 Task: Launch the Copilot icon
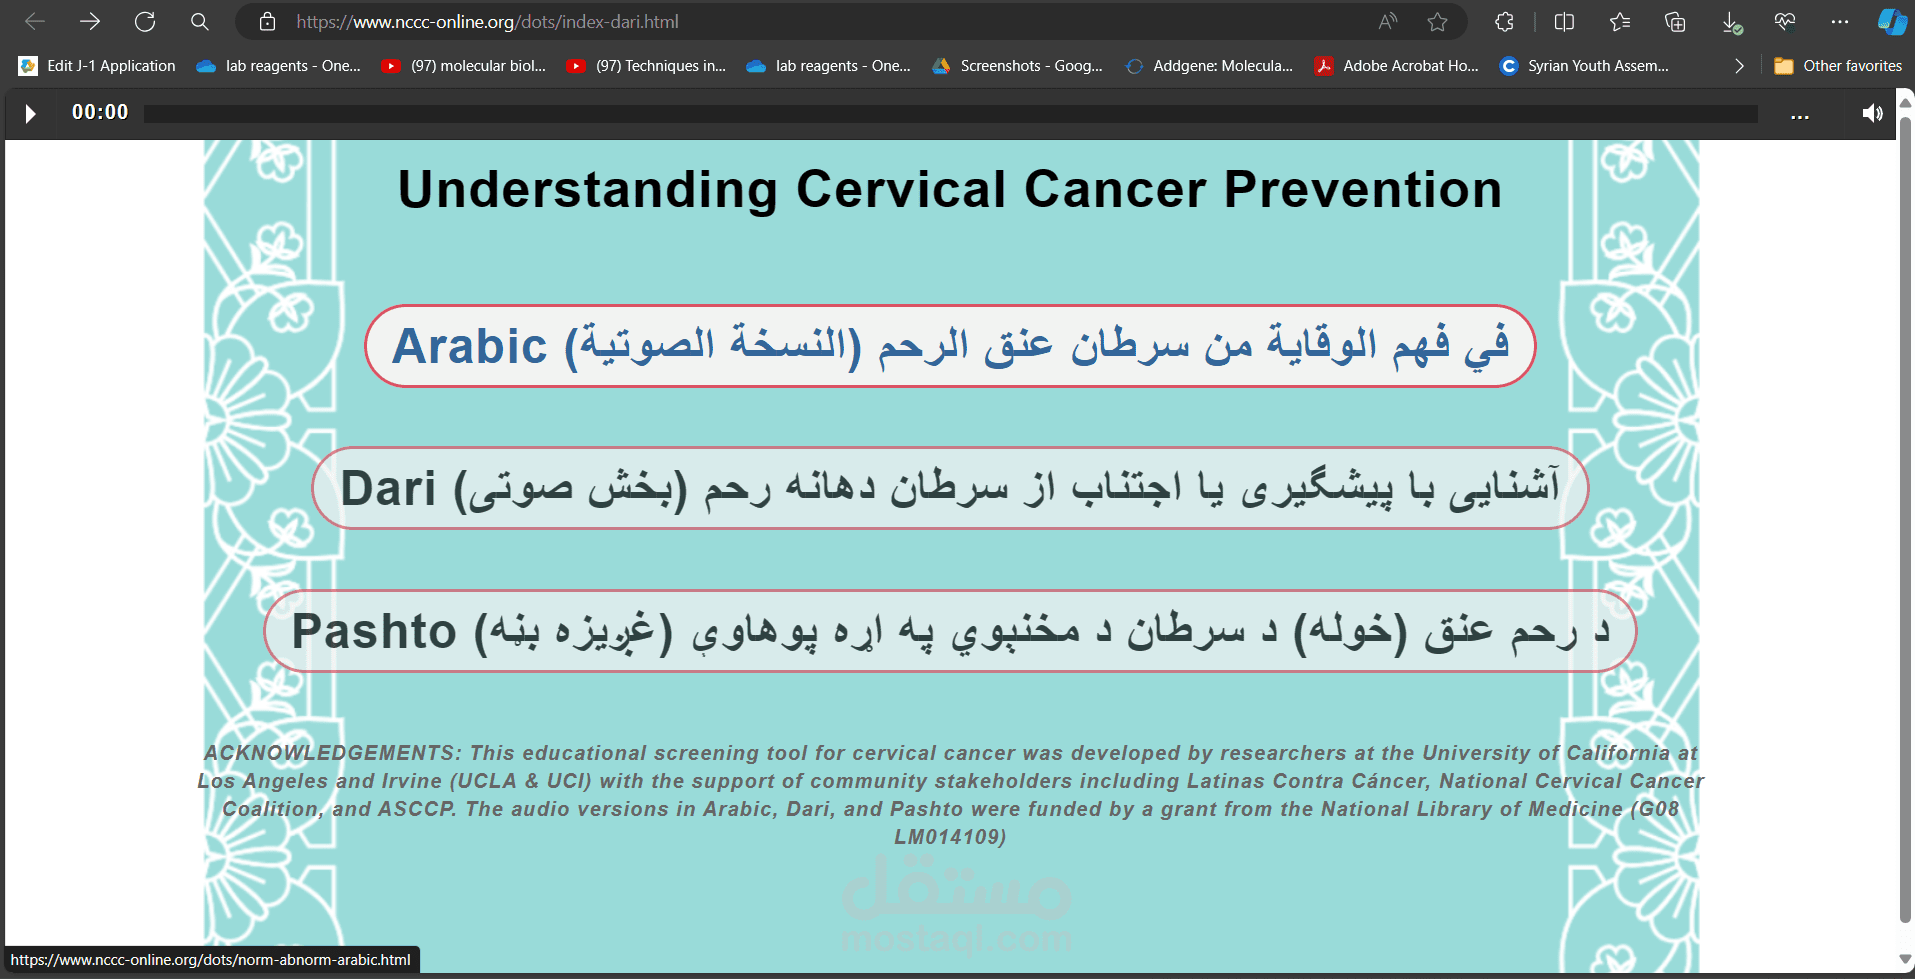coord(1891,21)
